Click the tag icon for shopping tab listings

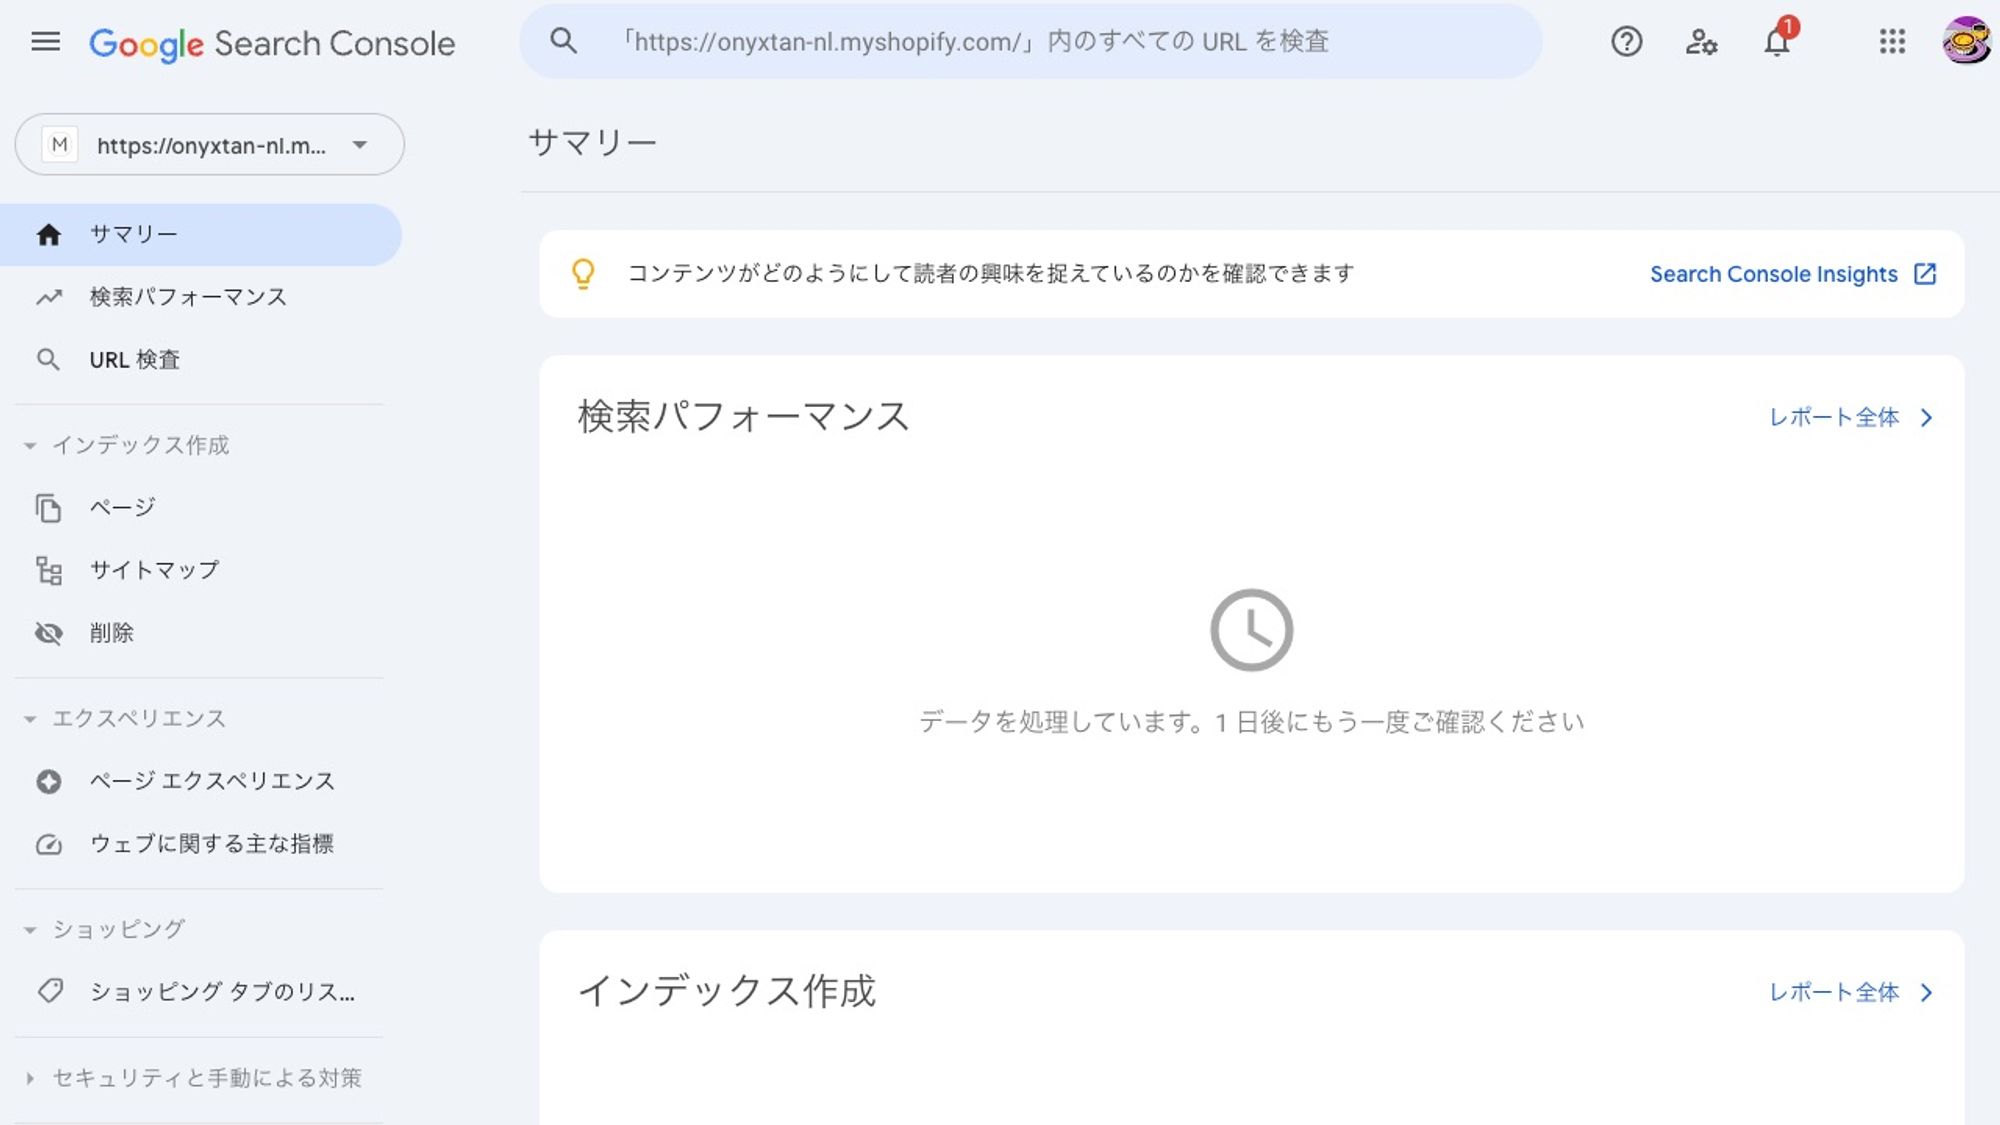(x=49, y=991)
